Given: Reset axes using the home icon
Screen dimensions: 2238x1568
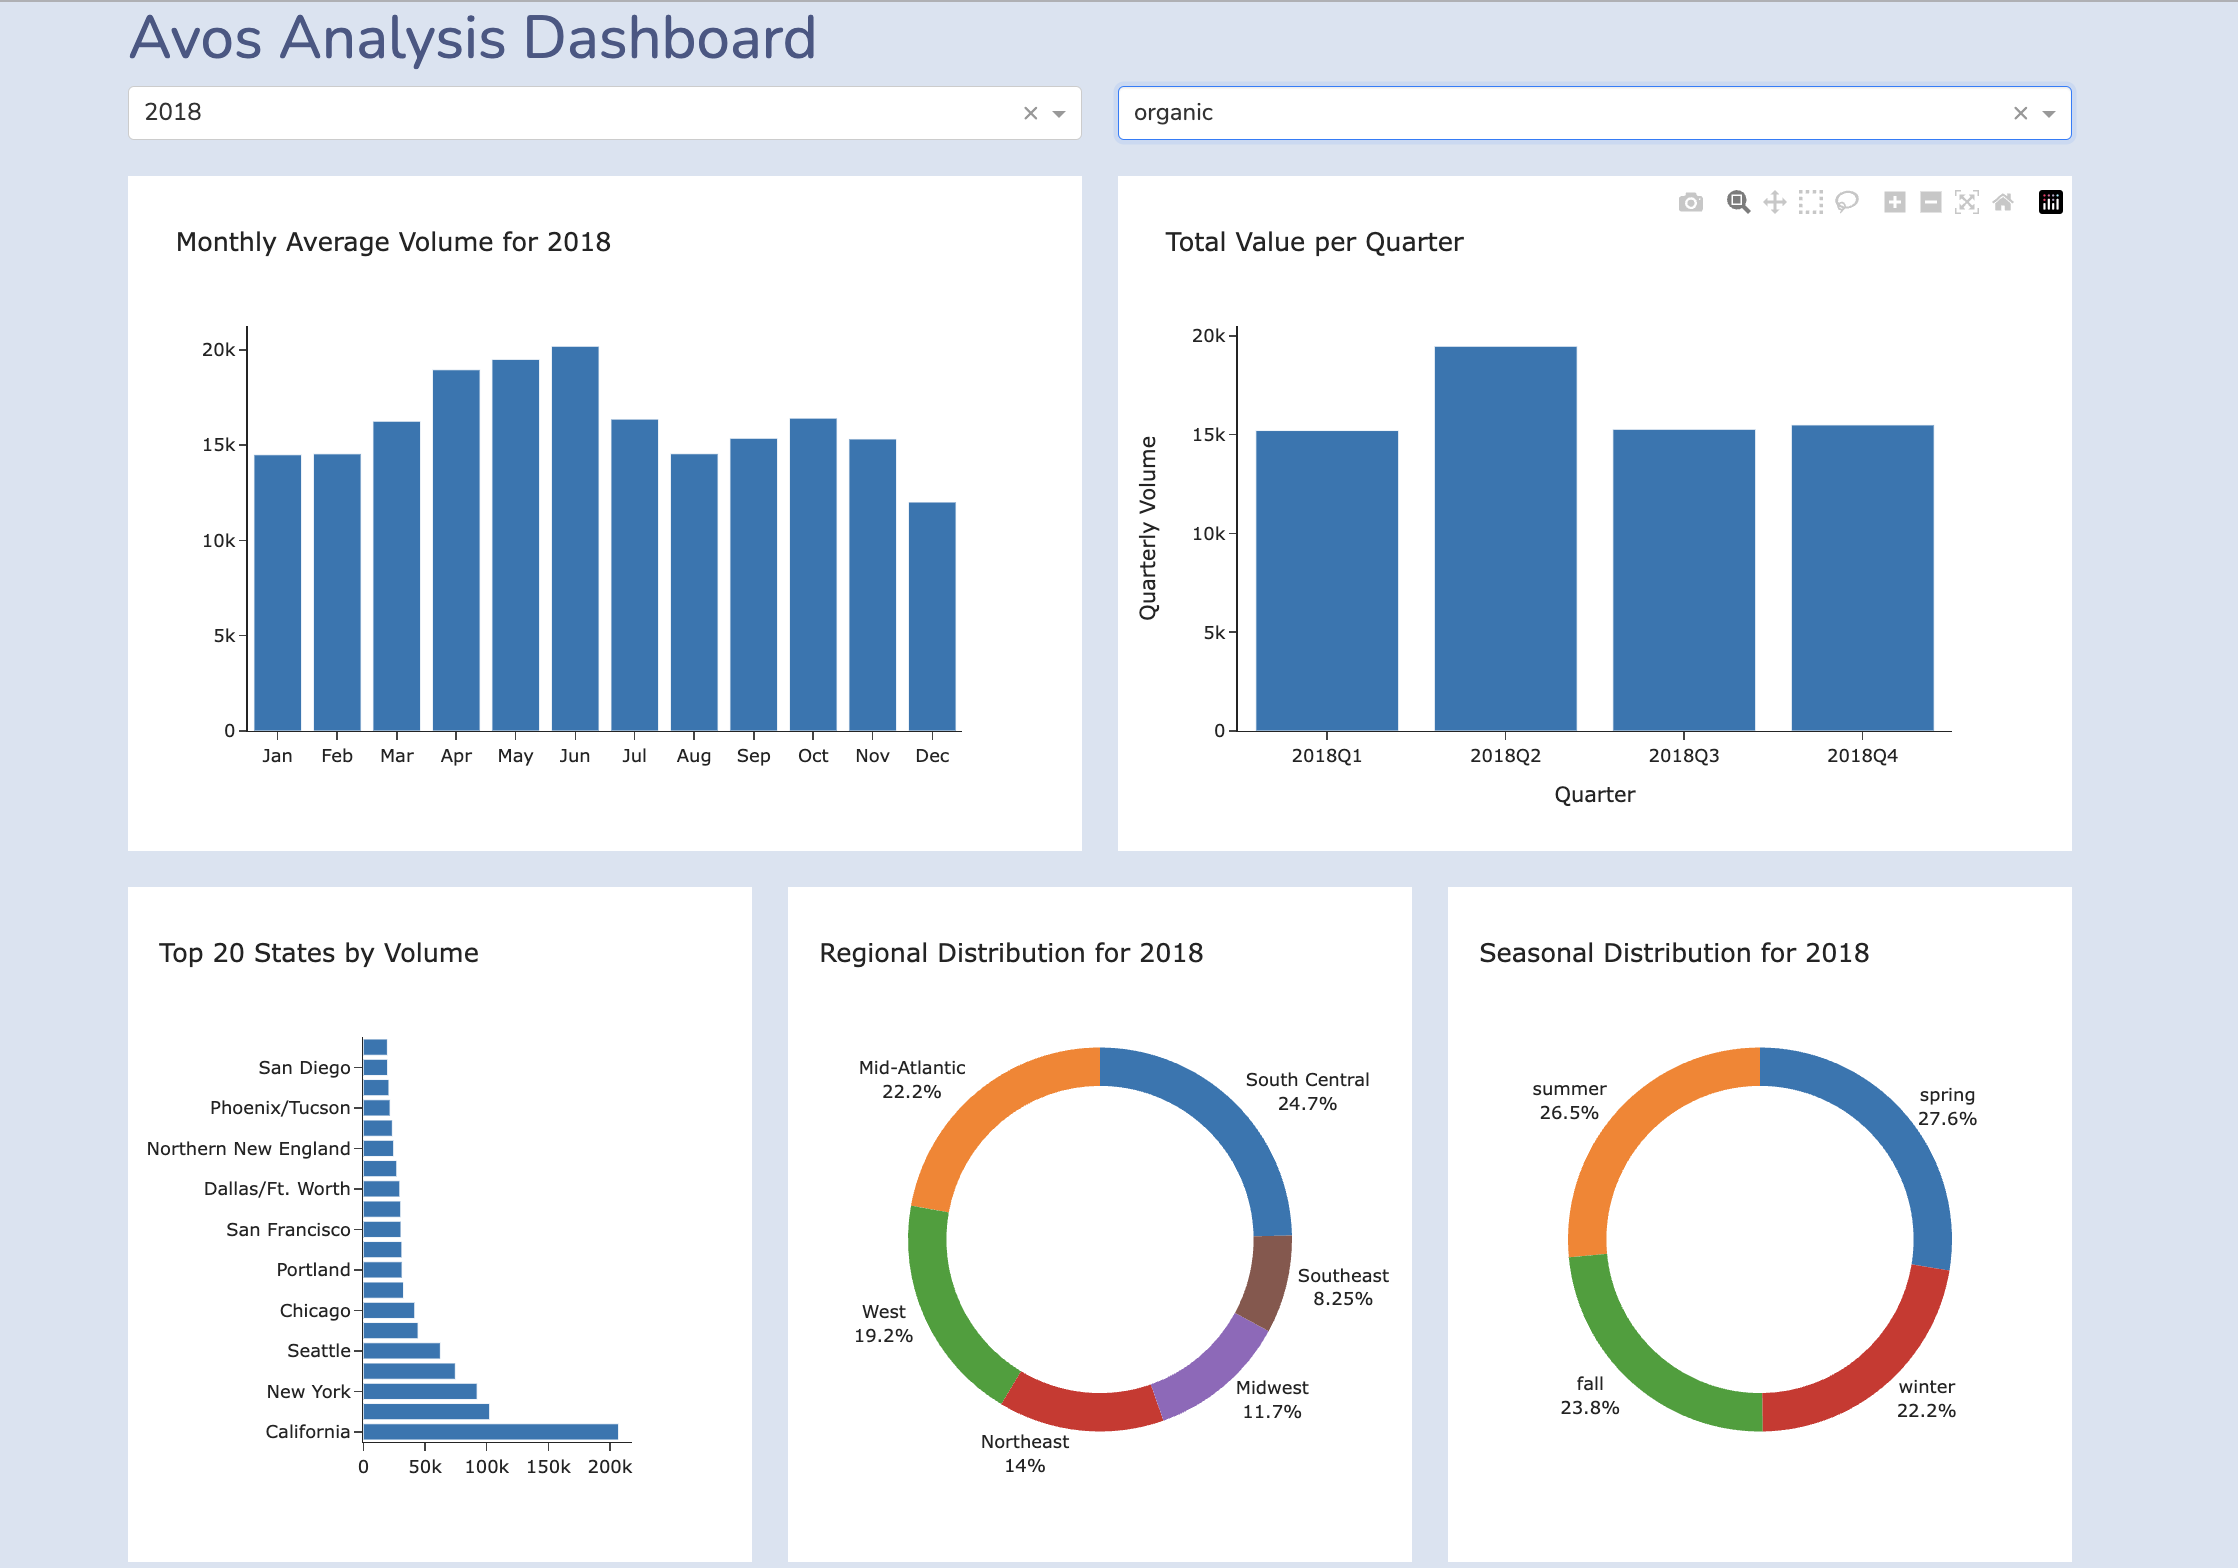Looking at the screenshot, I should pyautogui.click(x=2003, y=202).
